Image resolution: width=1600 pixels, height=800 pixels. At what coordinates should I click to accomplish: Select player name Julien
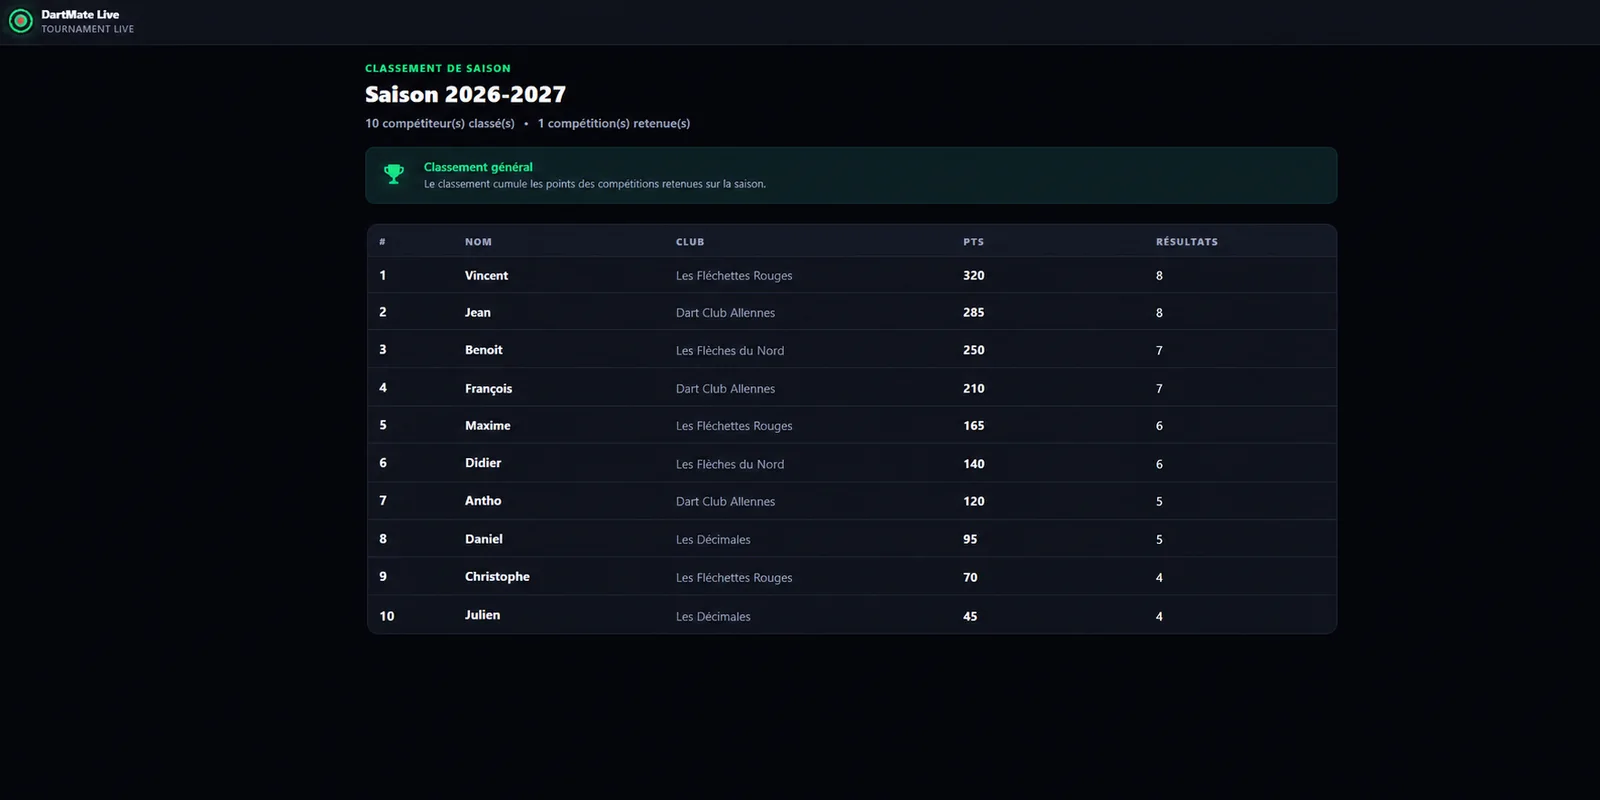coord(482,615)
